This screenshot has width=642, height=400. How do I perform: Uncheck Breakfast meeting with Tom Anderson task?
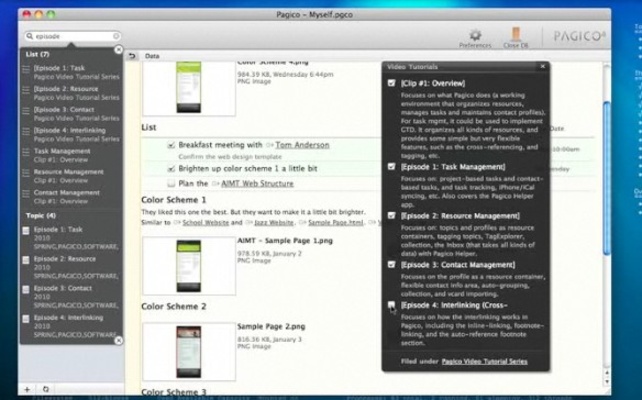[x=171, y=145]
